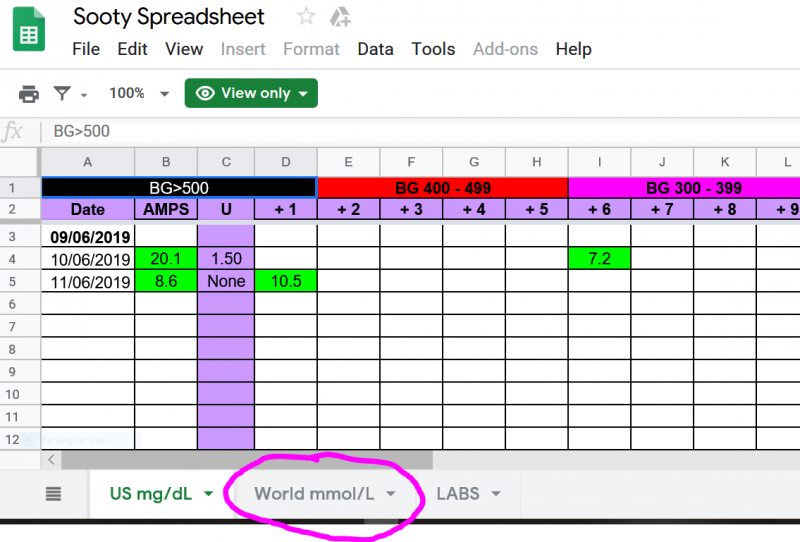Open the 100% zoom dropdown

click(x=139, y=93)
